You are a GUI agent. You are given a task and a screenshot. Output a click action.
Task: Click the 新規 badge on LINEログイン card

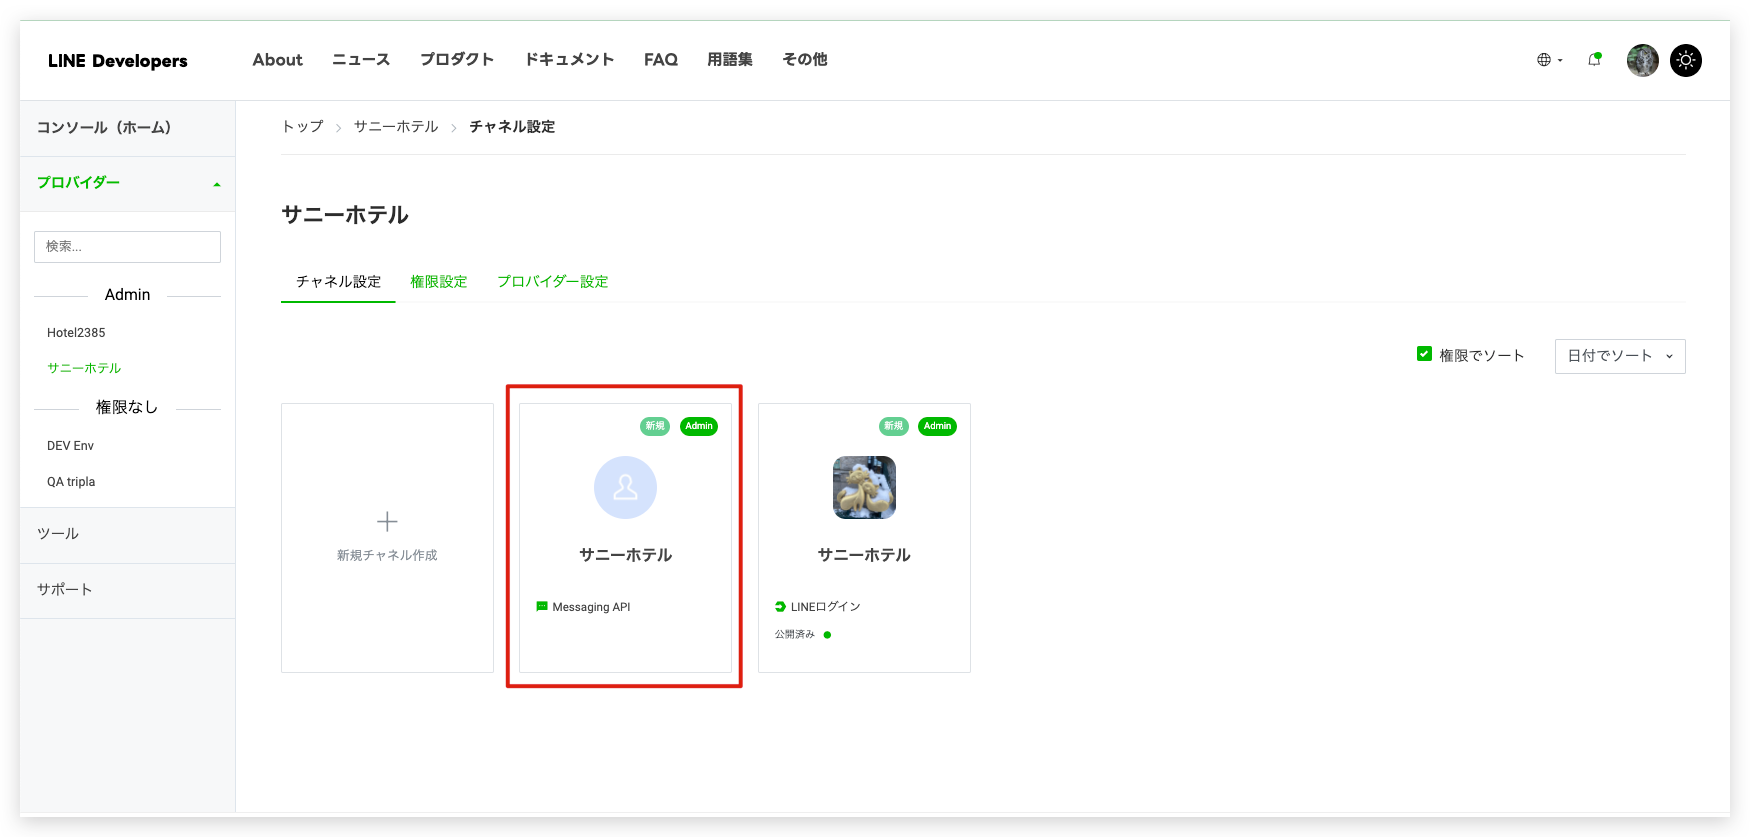(894, 426)
